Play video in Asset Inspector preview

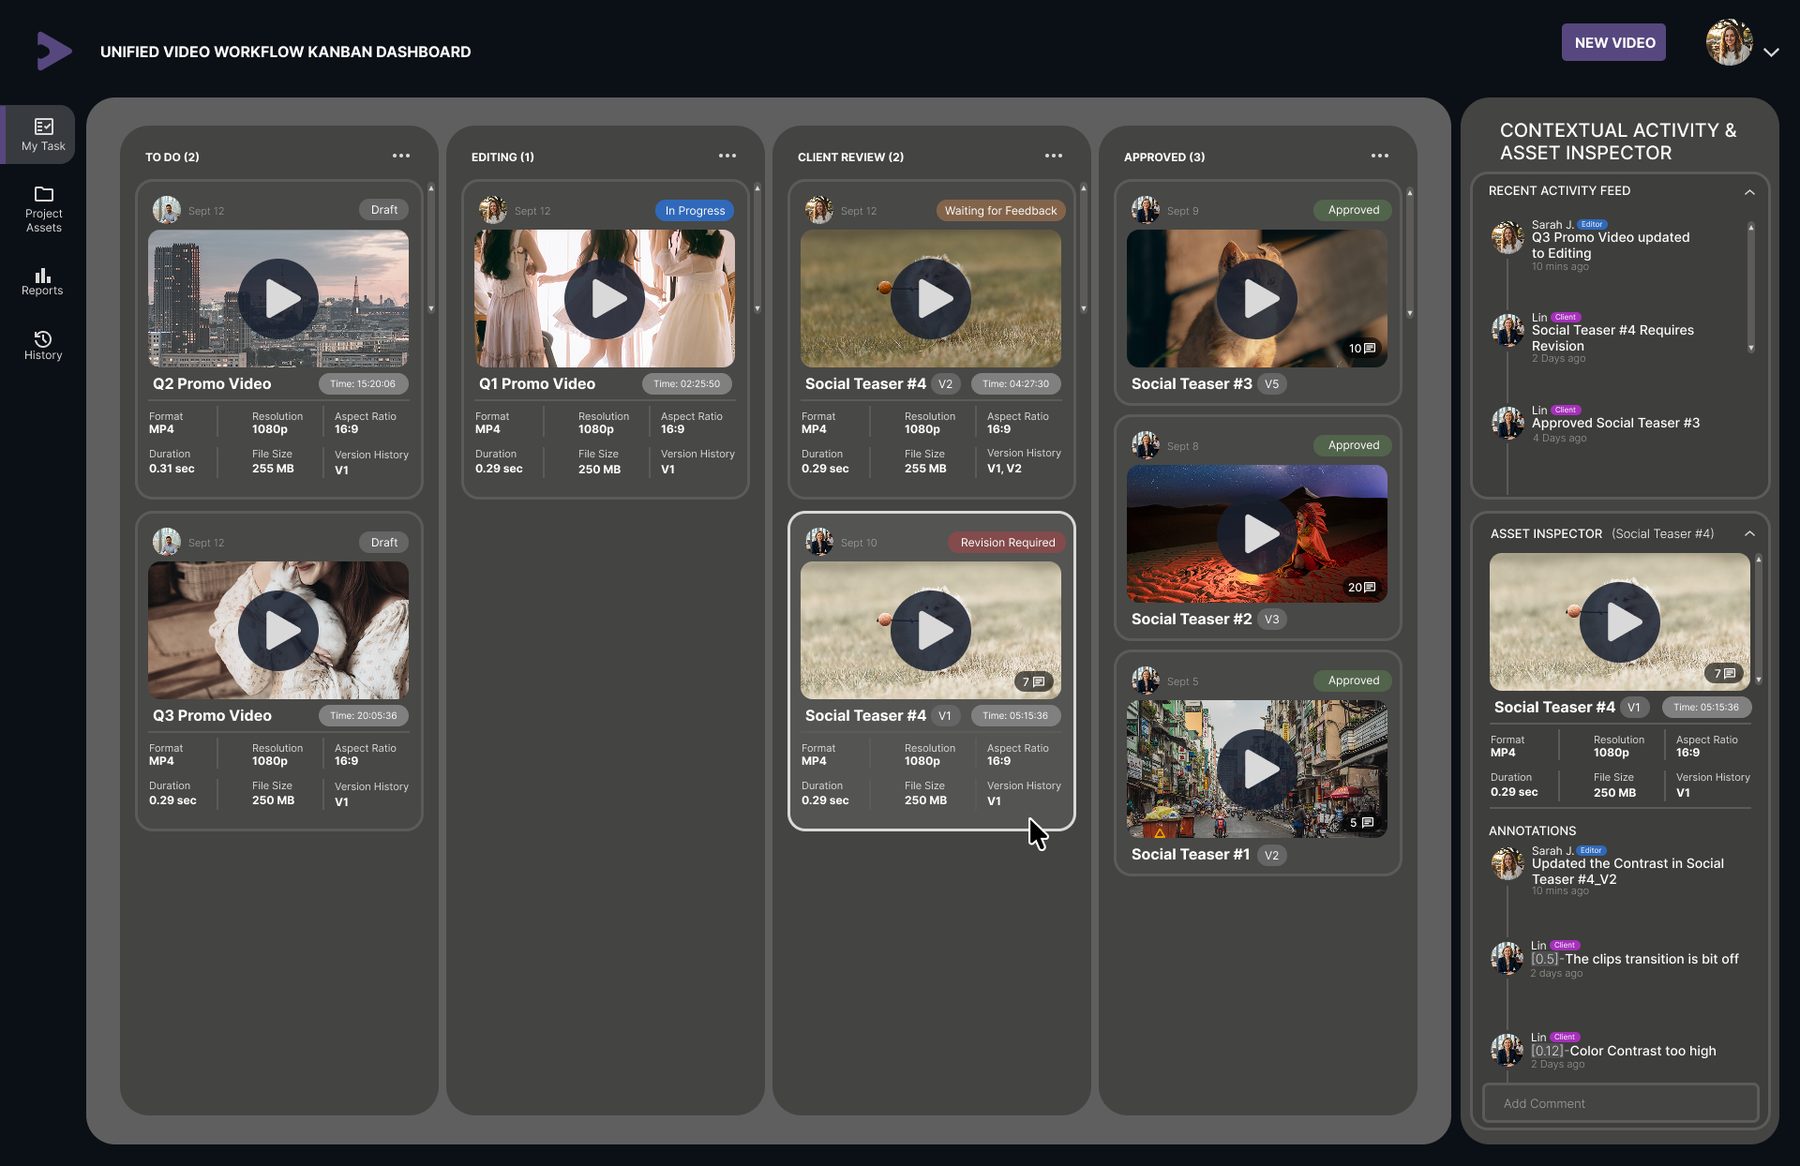pos(1620,622)
